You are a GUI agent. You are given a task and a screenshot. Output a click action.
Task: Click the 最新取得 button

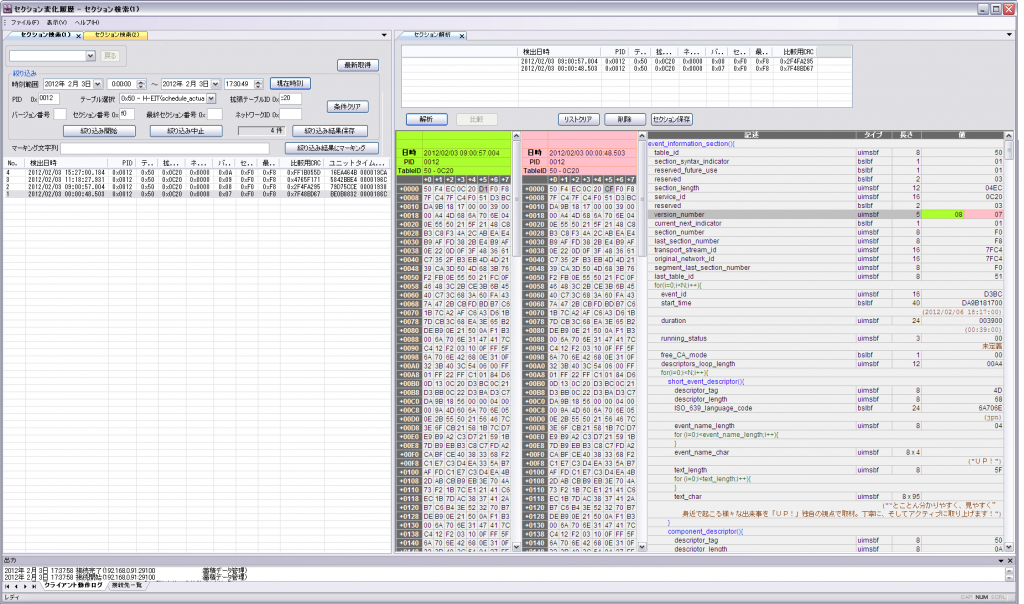click(358, 65)
